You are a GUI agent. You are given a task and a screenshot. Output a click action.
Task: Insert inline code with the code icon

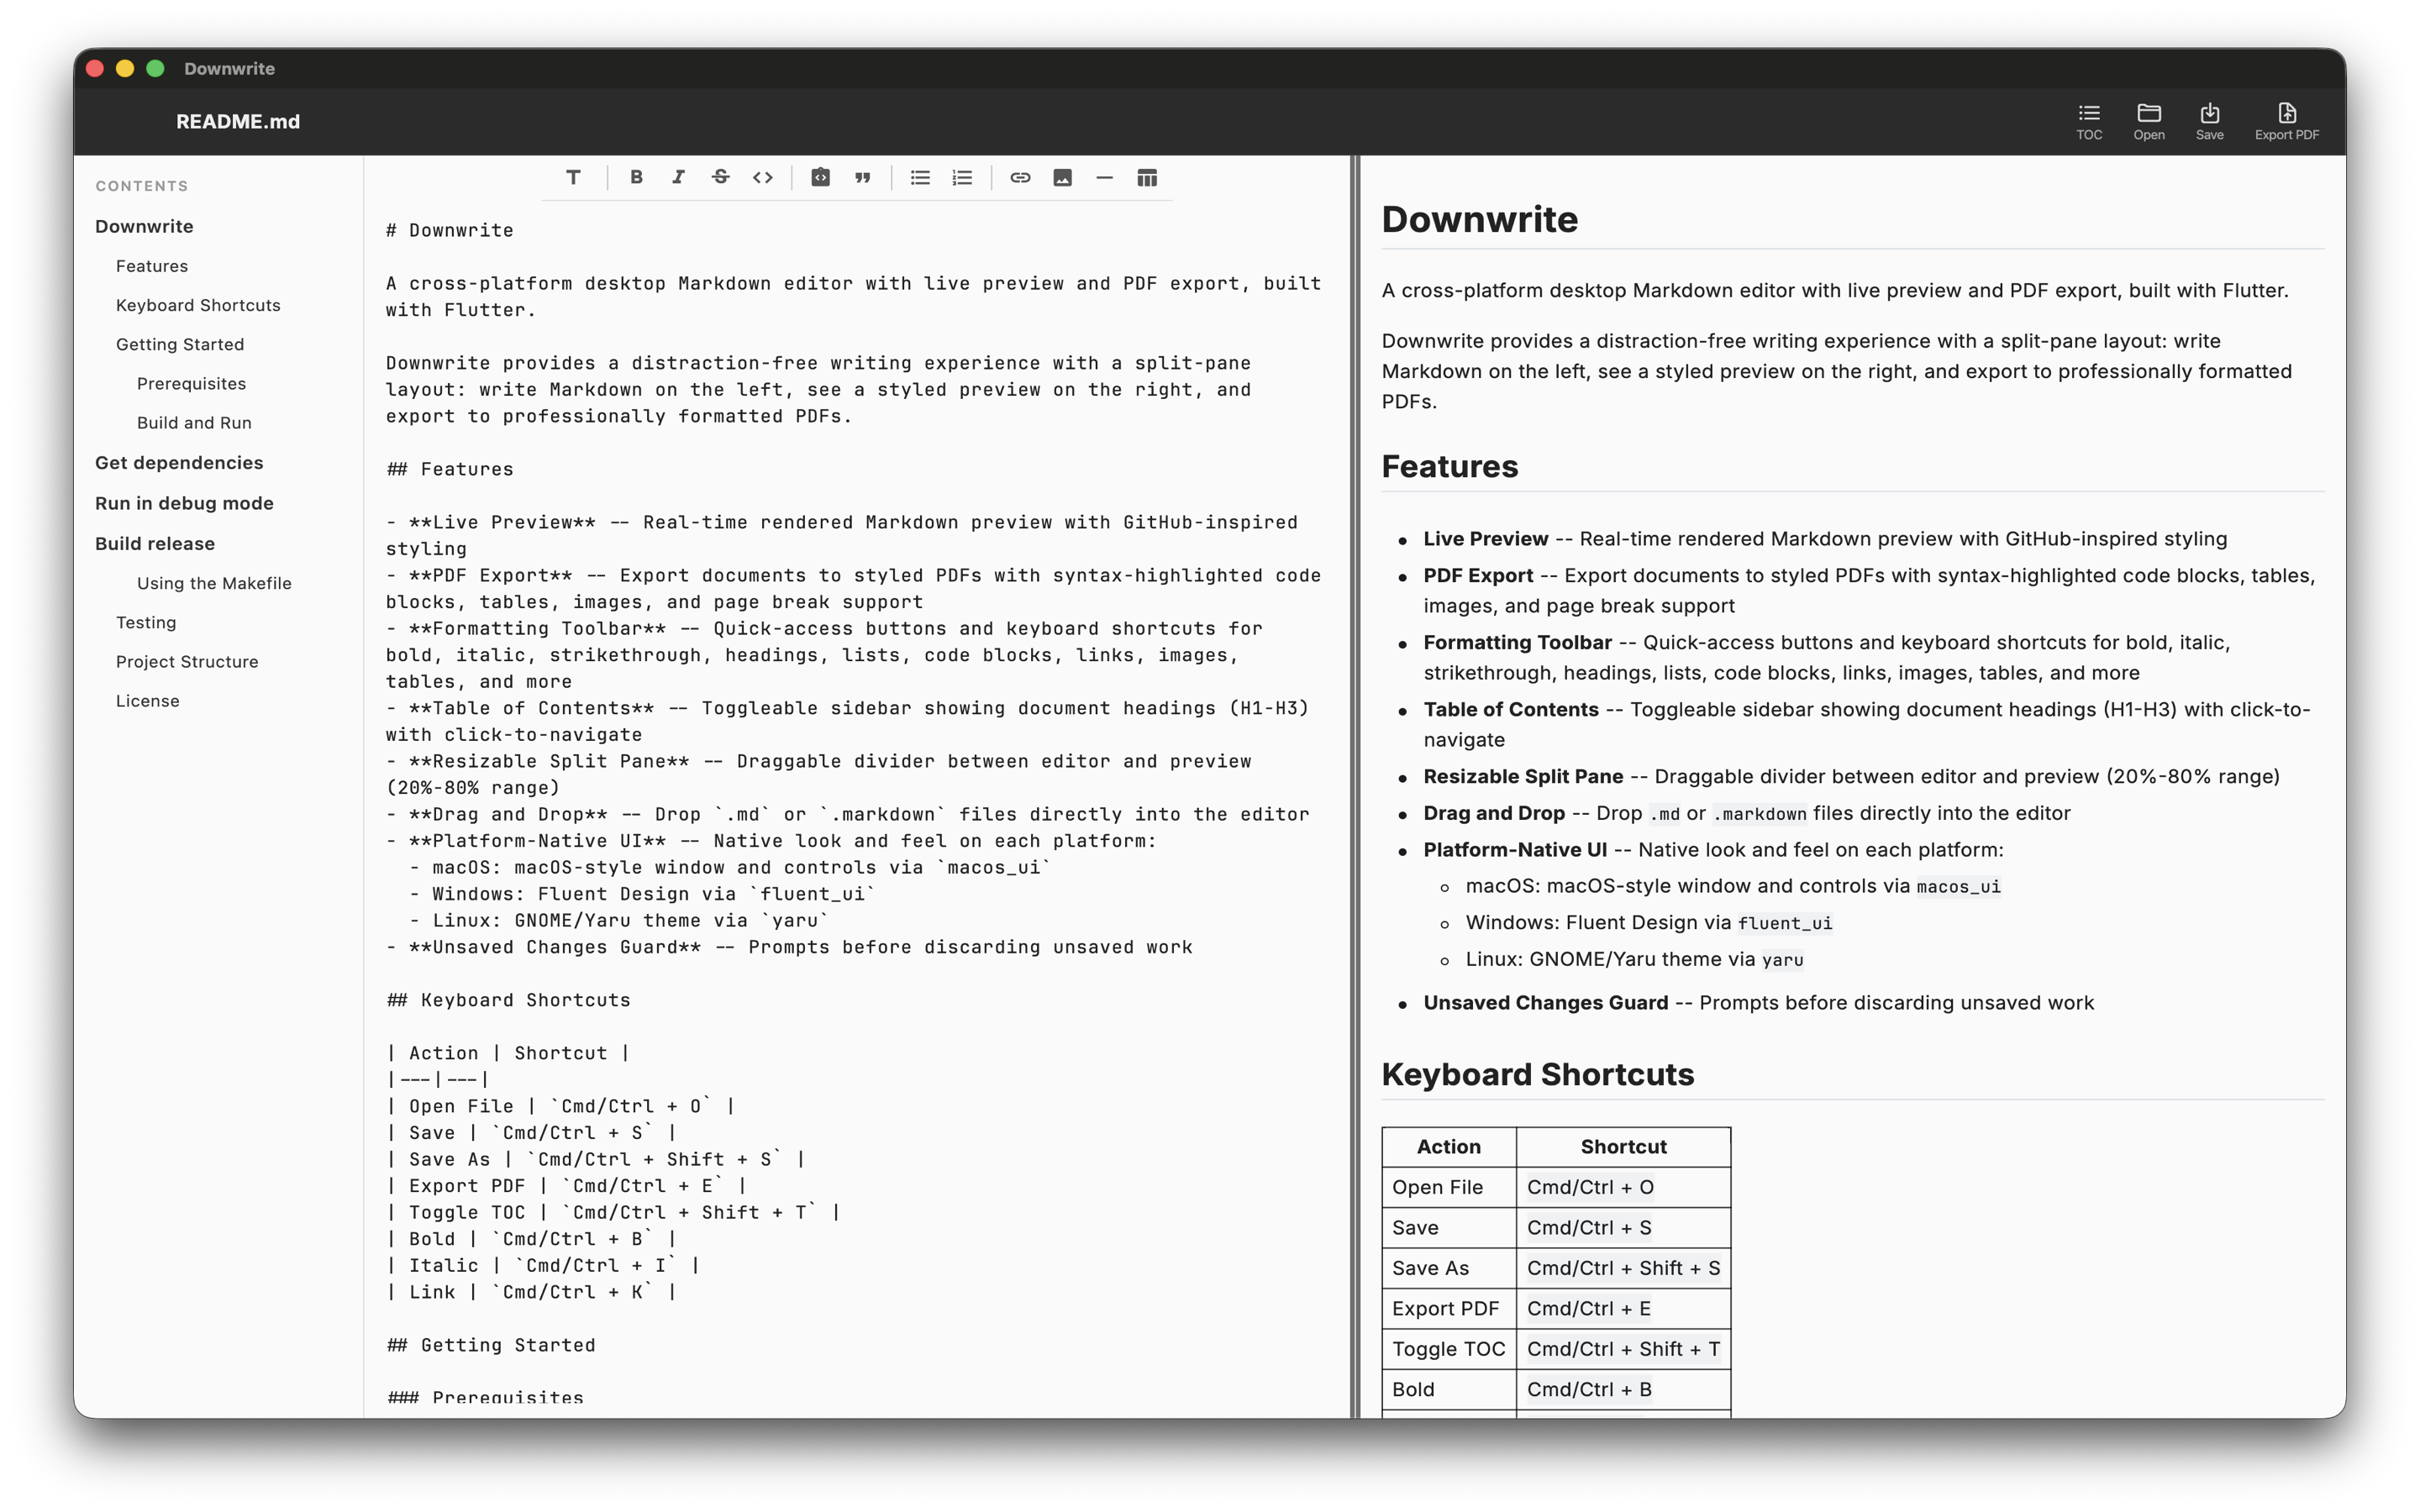(763, 177)
